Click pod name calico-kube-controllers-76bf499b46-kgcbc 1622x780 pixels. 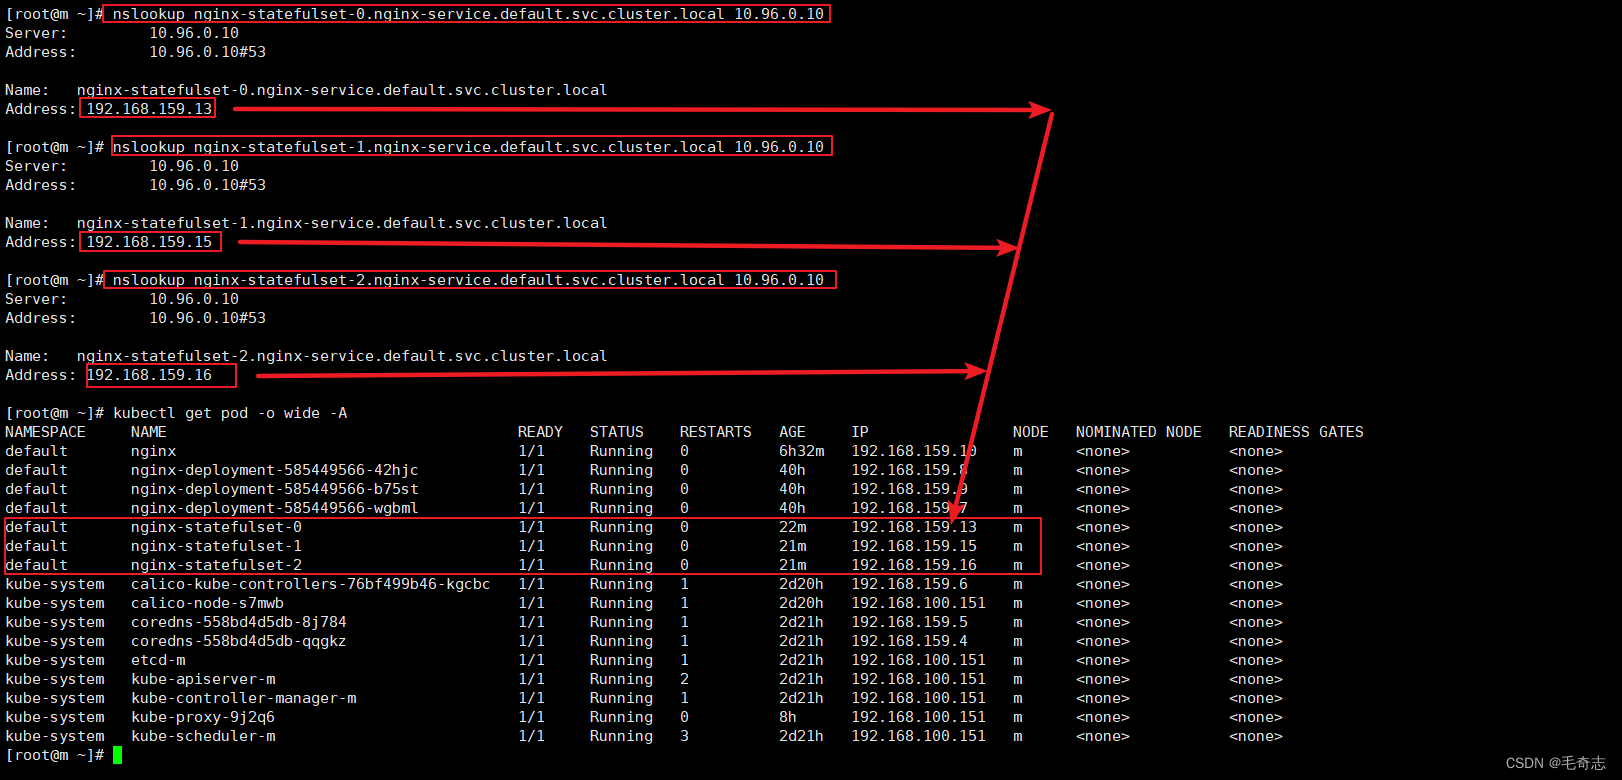pos(310,584)
